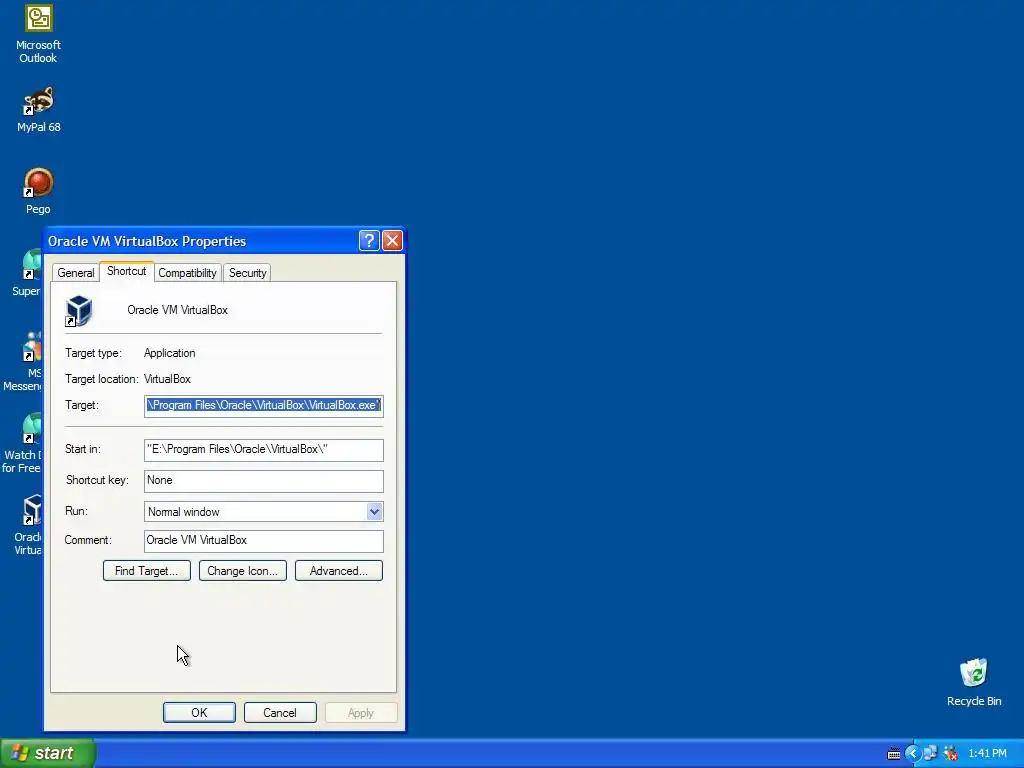Click the Start in input field
Viewport: 1024px width, 768px height.
point(264,449)
